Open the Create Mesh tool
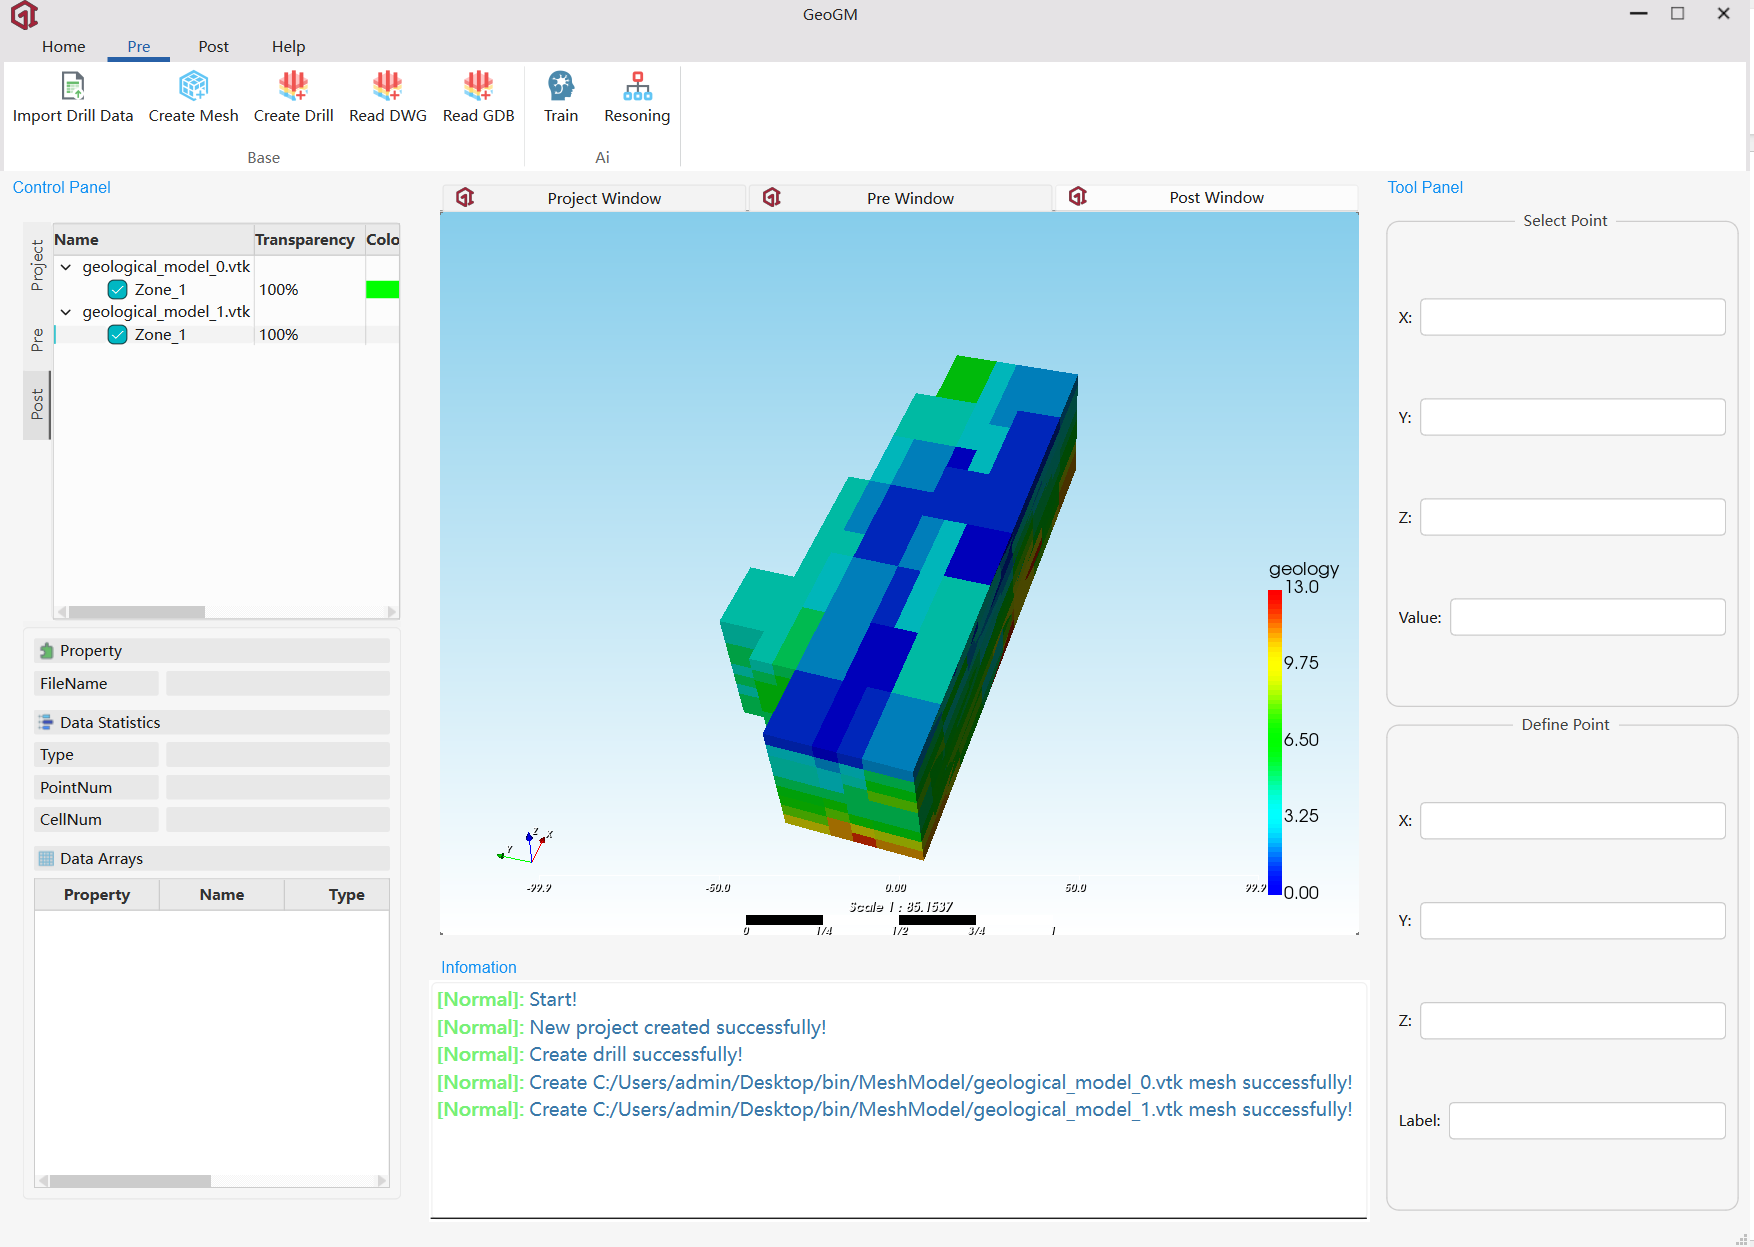Image resolution: width=1754 pixels, height=1247 pixels. [x=193, y=87]
